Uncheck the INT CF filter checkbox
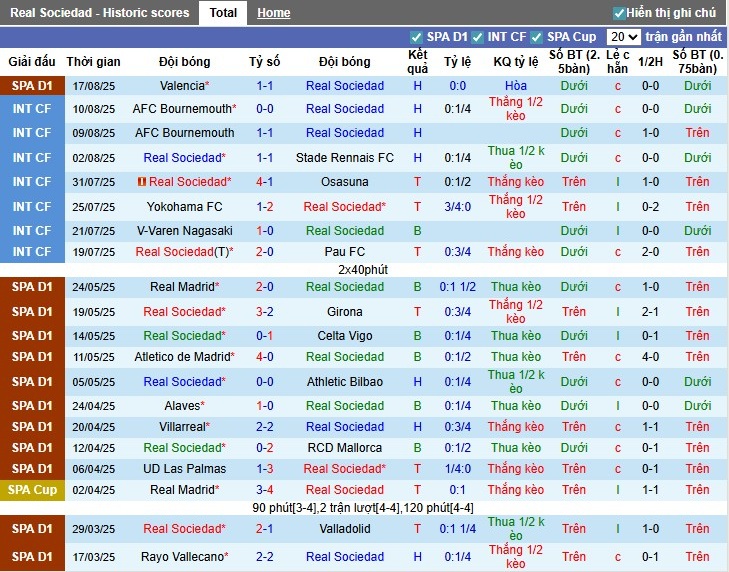729x572 pixels. point(477,37)
